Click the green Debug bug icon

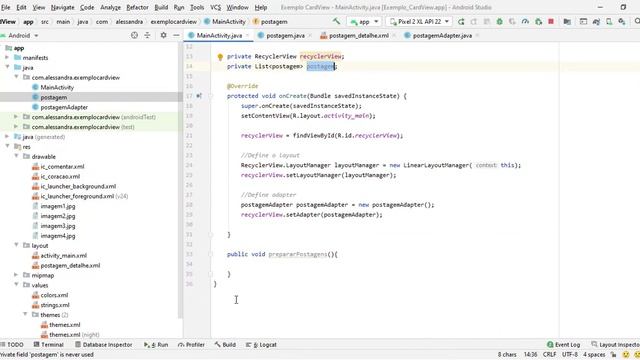coord(499,22)
